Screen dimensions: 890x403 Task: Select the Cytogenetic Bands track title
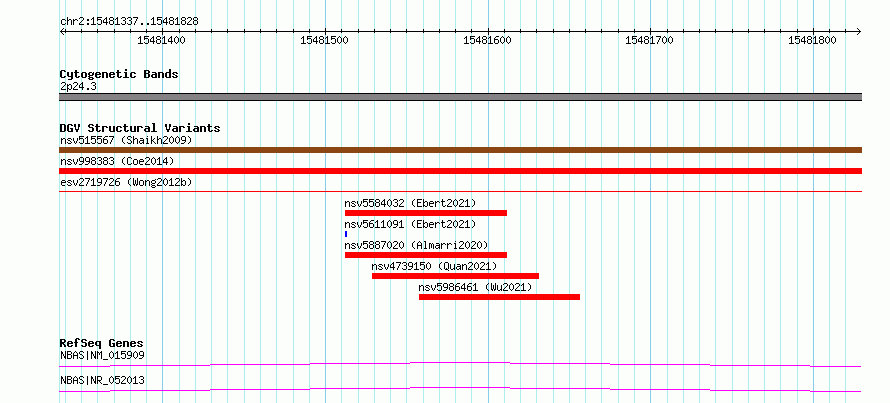click(119, 74)
